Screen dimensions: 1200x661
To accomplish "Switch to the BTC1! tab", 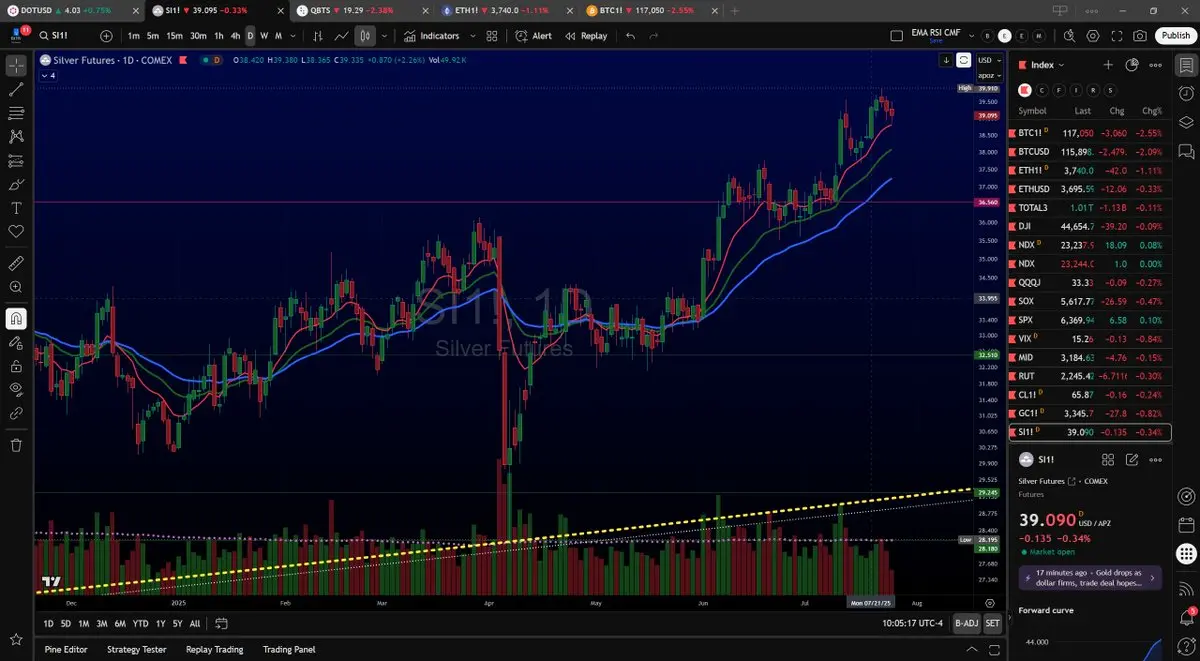I will click(x=648, y=10).
